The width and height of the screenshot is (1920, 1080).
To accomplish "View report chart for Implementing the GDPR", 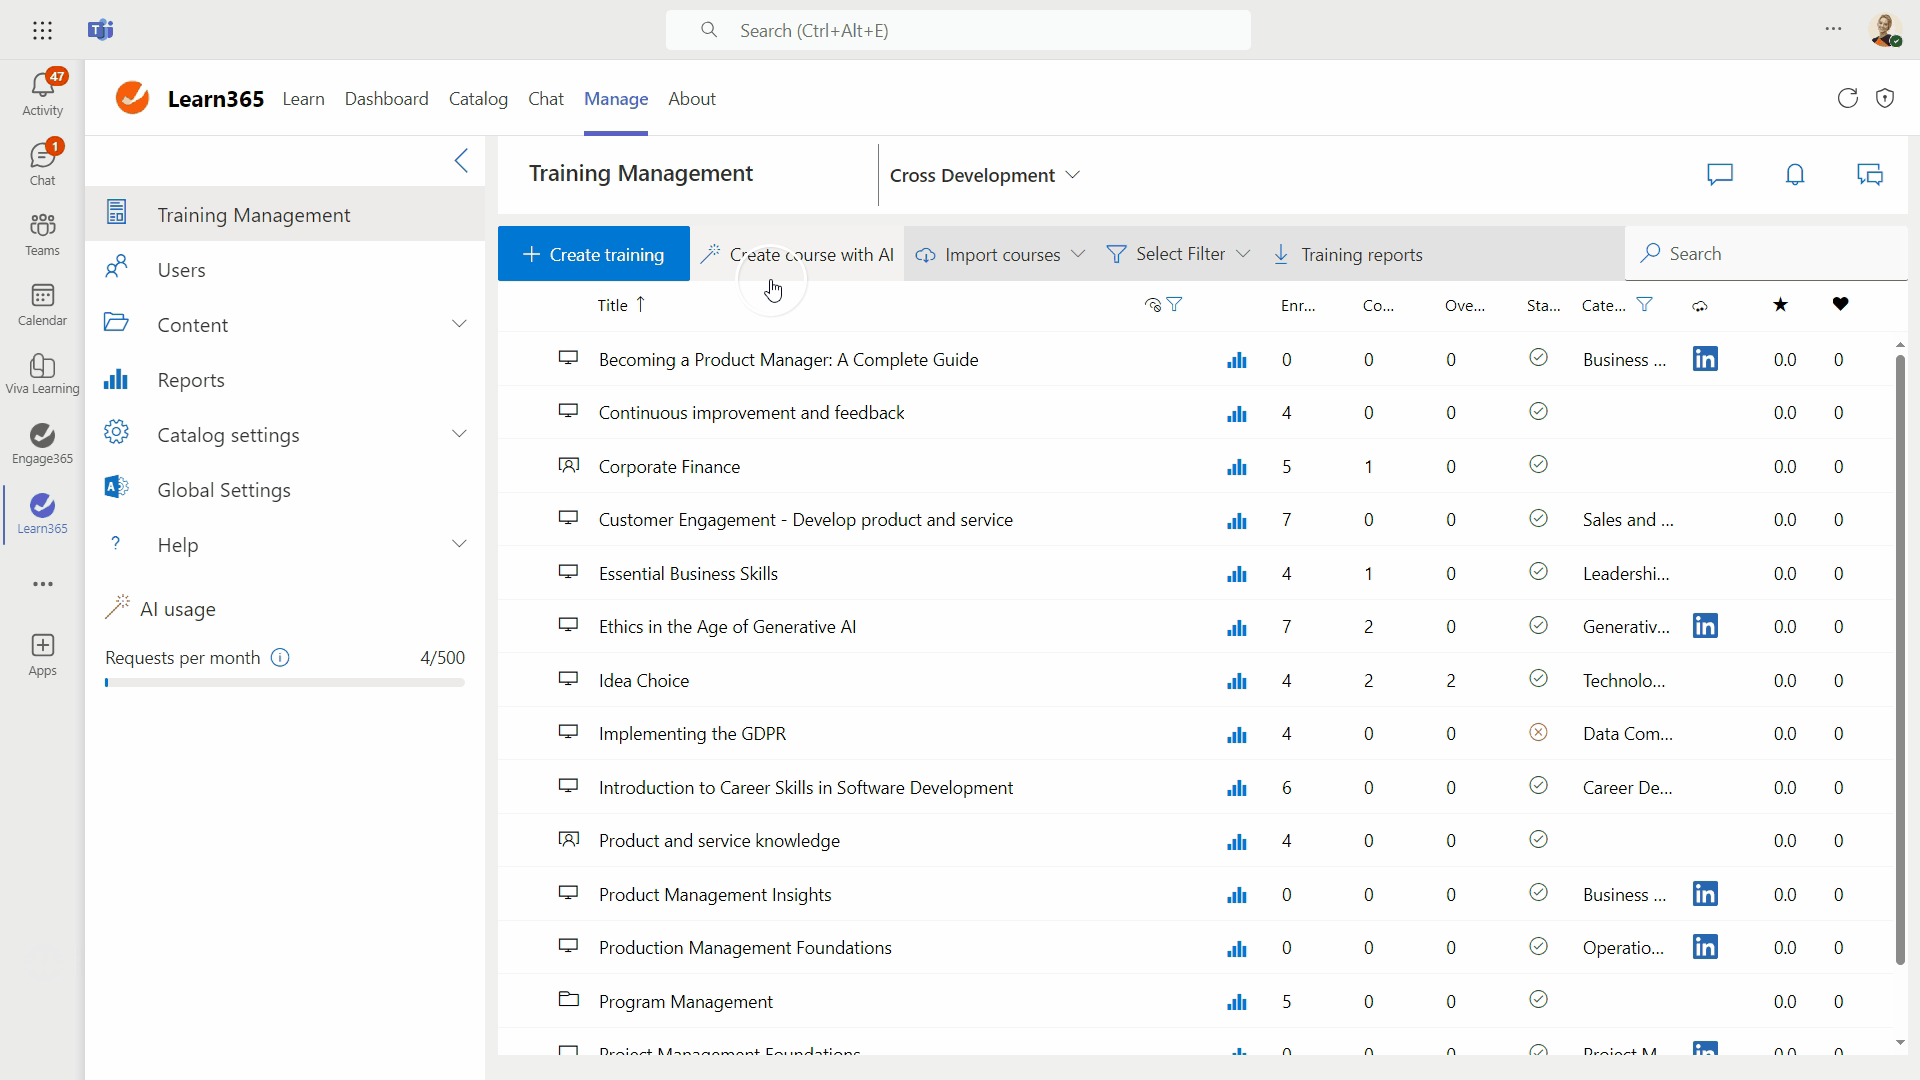I will click(x=1237, y=735).
